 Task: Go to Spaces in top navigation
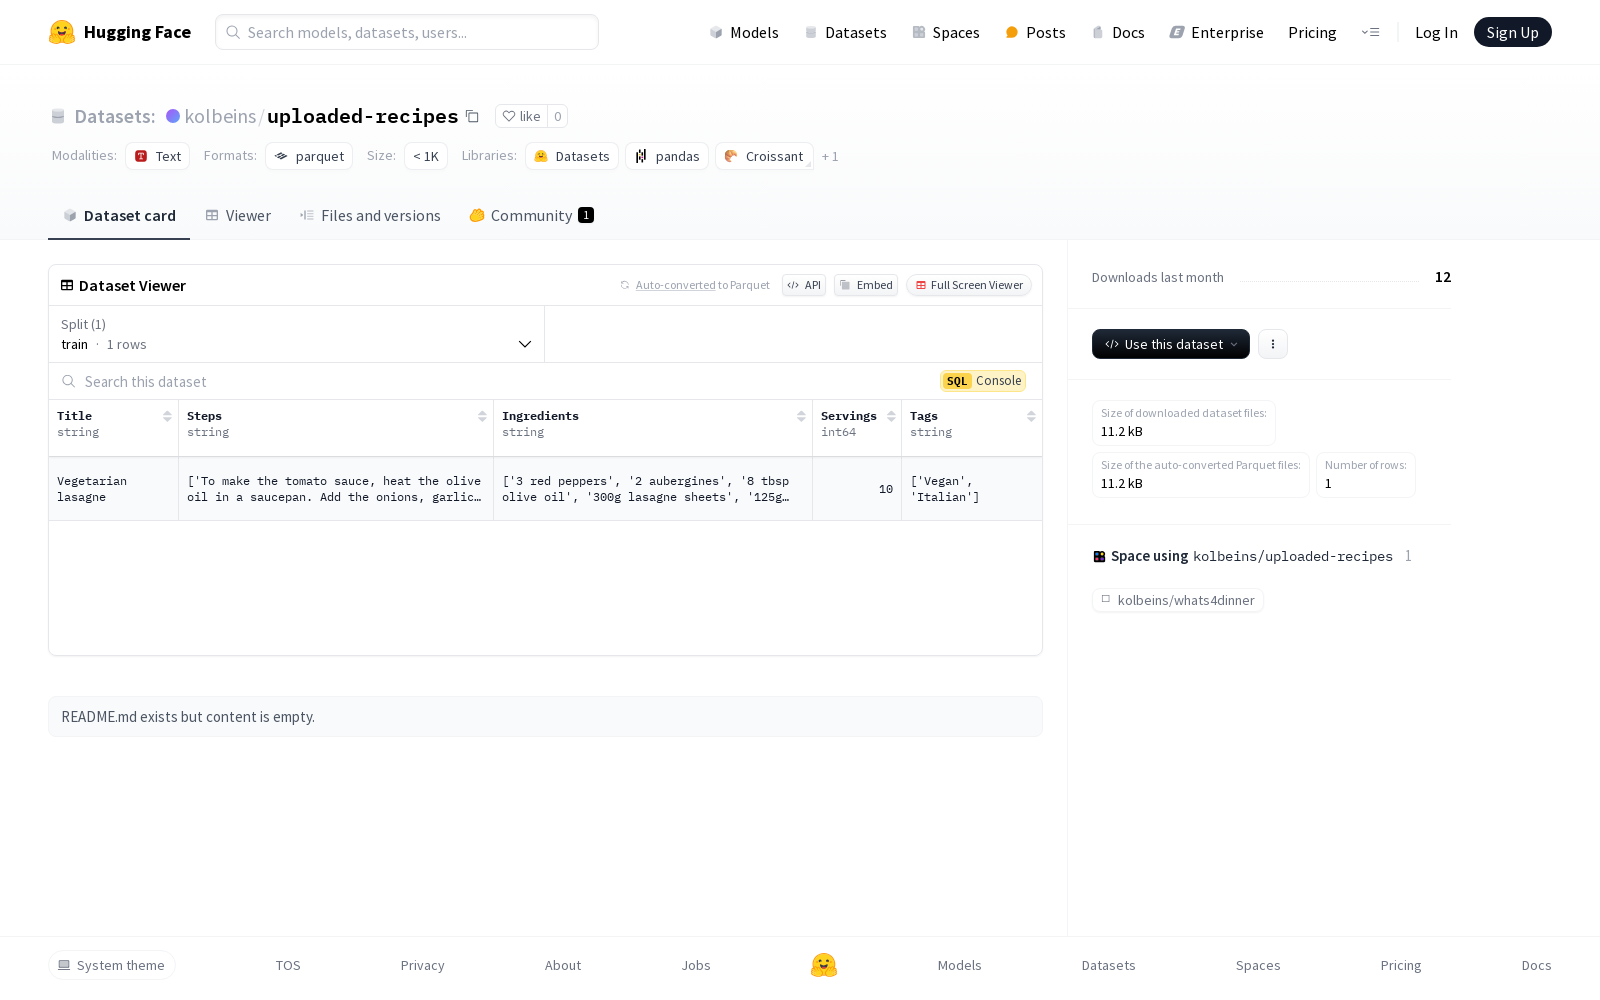(x=946, y=32)
